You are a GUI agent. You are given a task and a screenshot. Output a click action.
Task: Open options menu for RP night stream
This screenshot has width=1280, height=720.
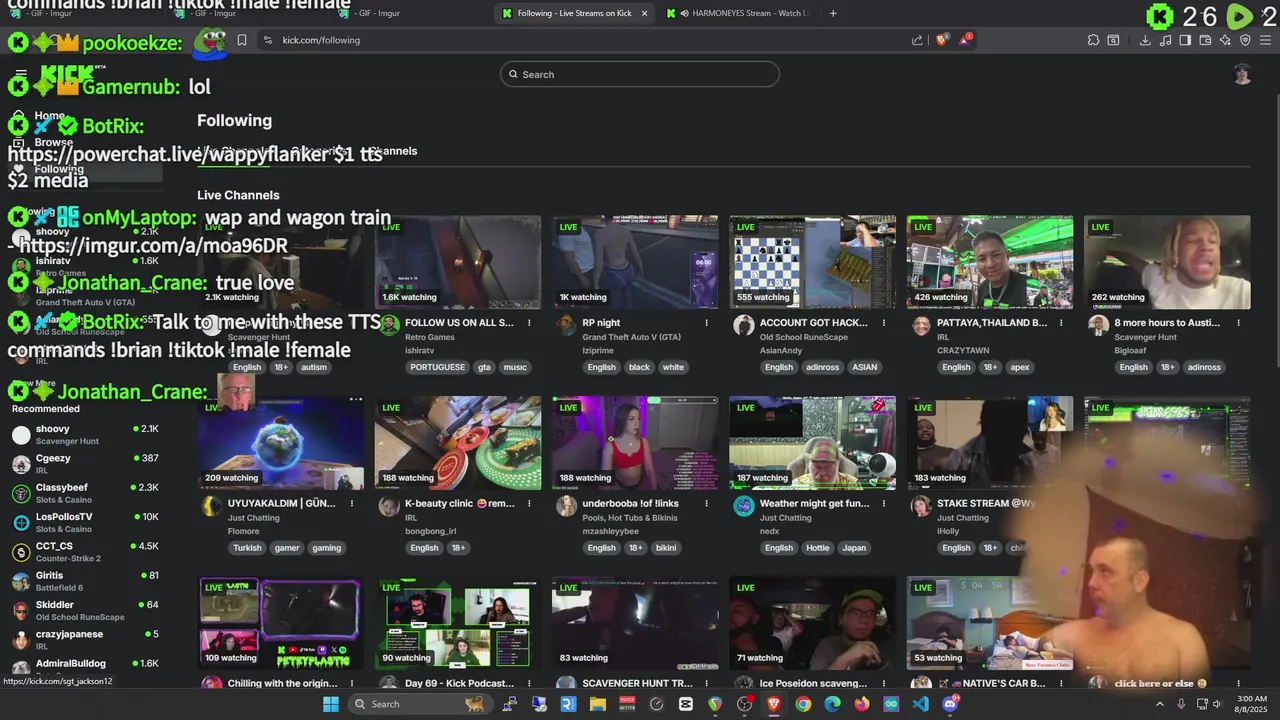pos(706,323)
